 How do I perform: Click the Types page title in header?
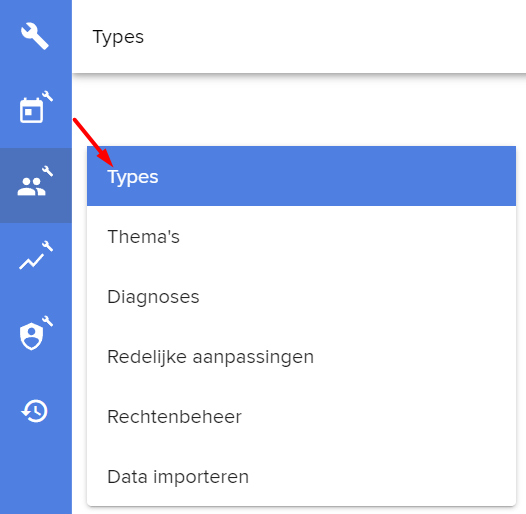118,37
